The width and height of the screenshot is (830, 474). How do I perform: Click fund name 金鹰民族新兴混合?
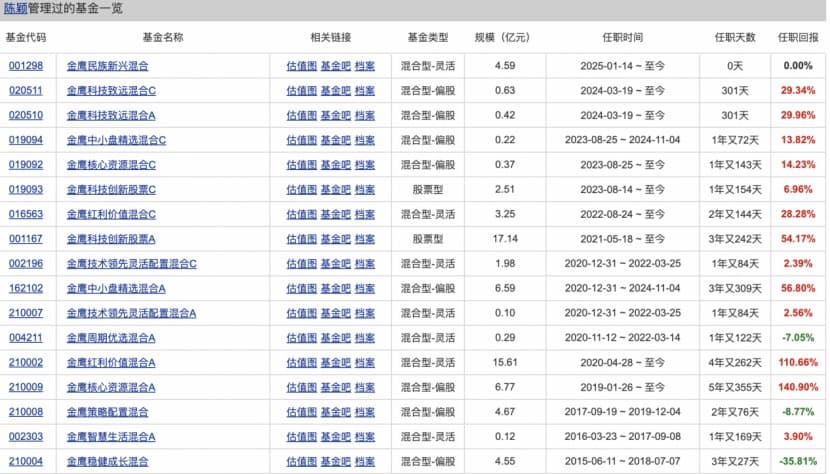coord(108,66)
